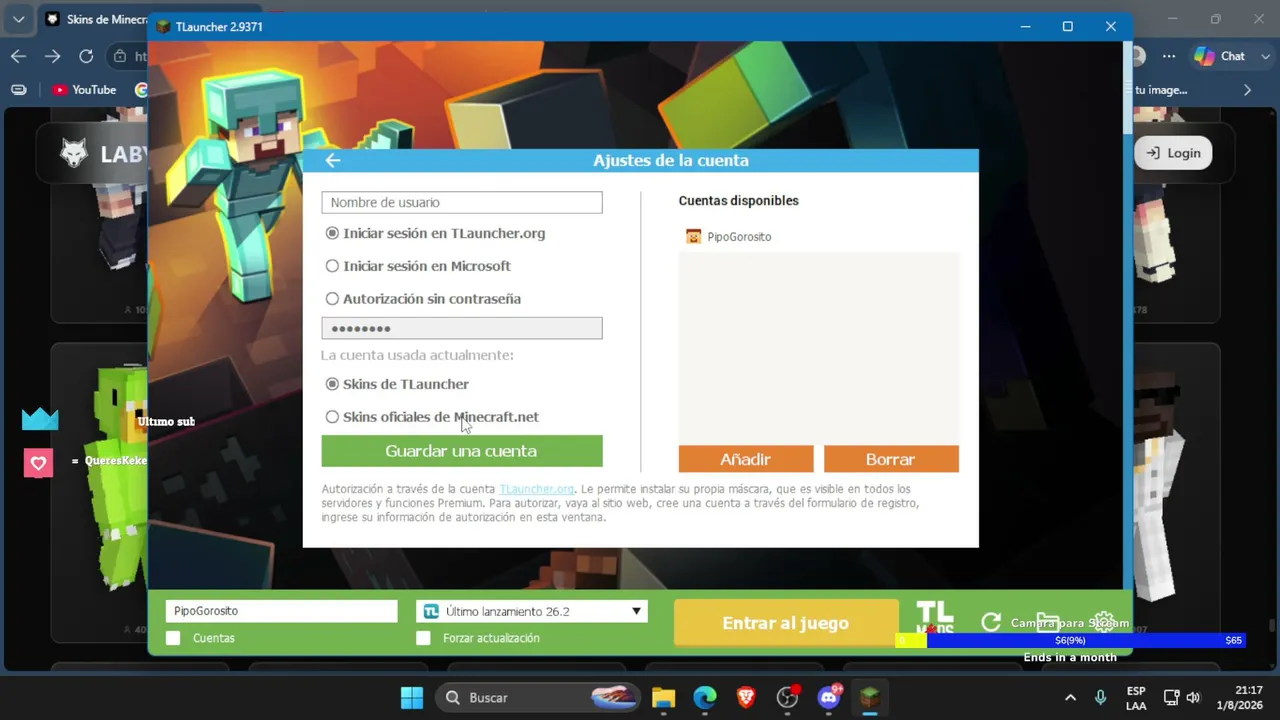Click the Login button on LabyMod page
Screen dimensions: 1280x720
pos(1173,153)
